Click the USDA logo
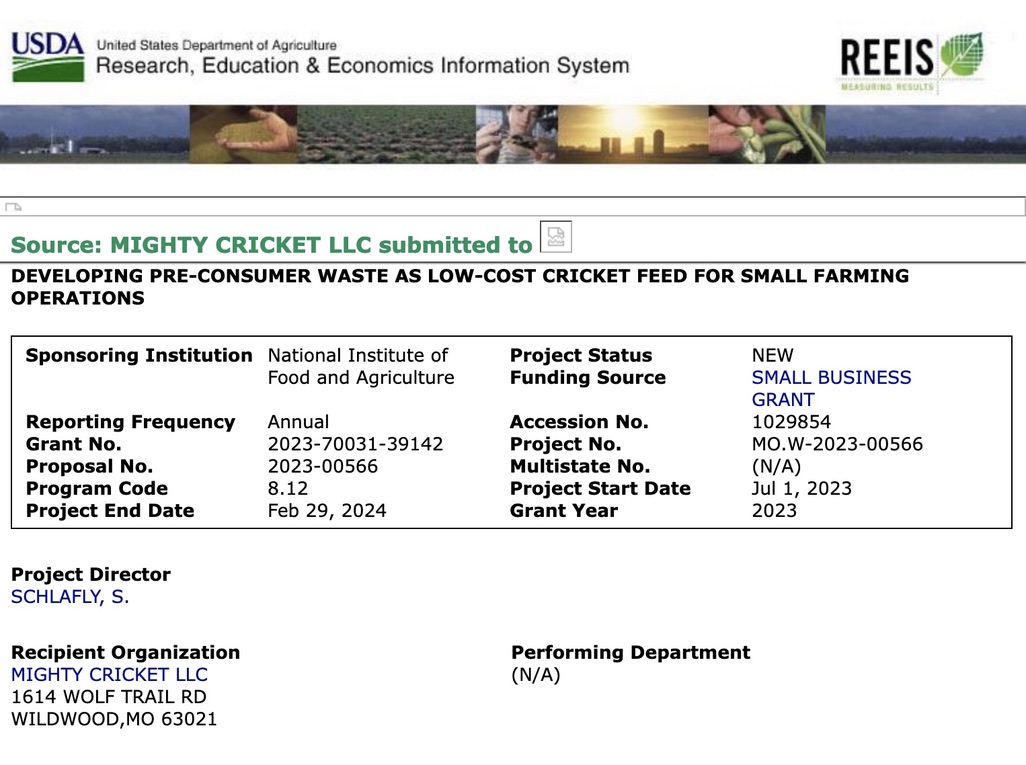Image resolution: width=1026 pixels, height=765 pixels. [x=47, y=56]
